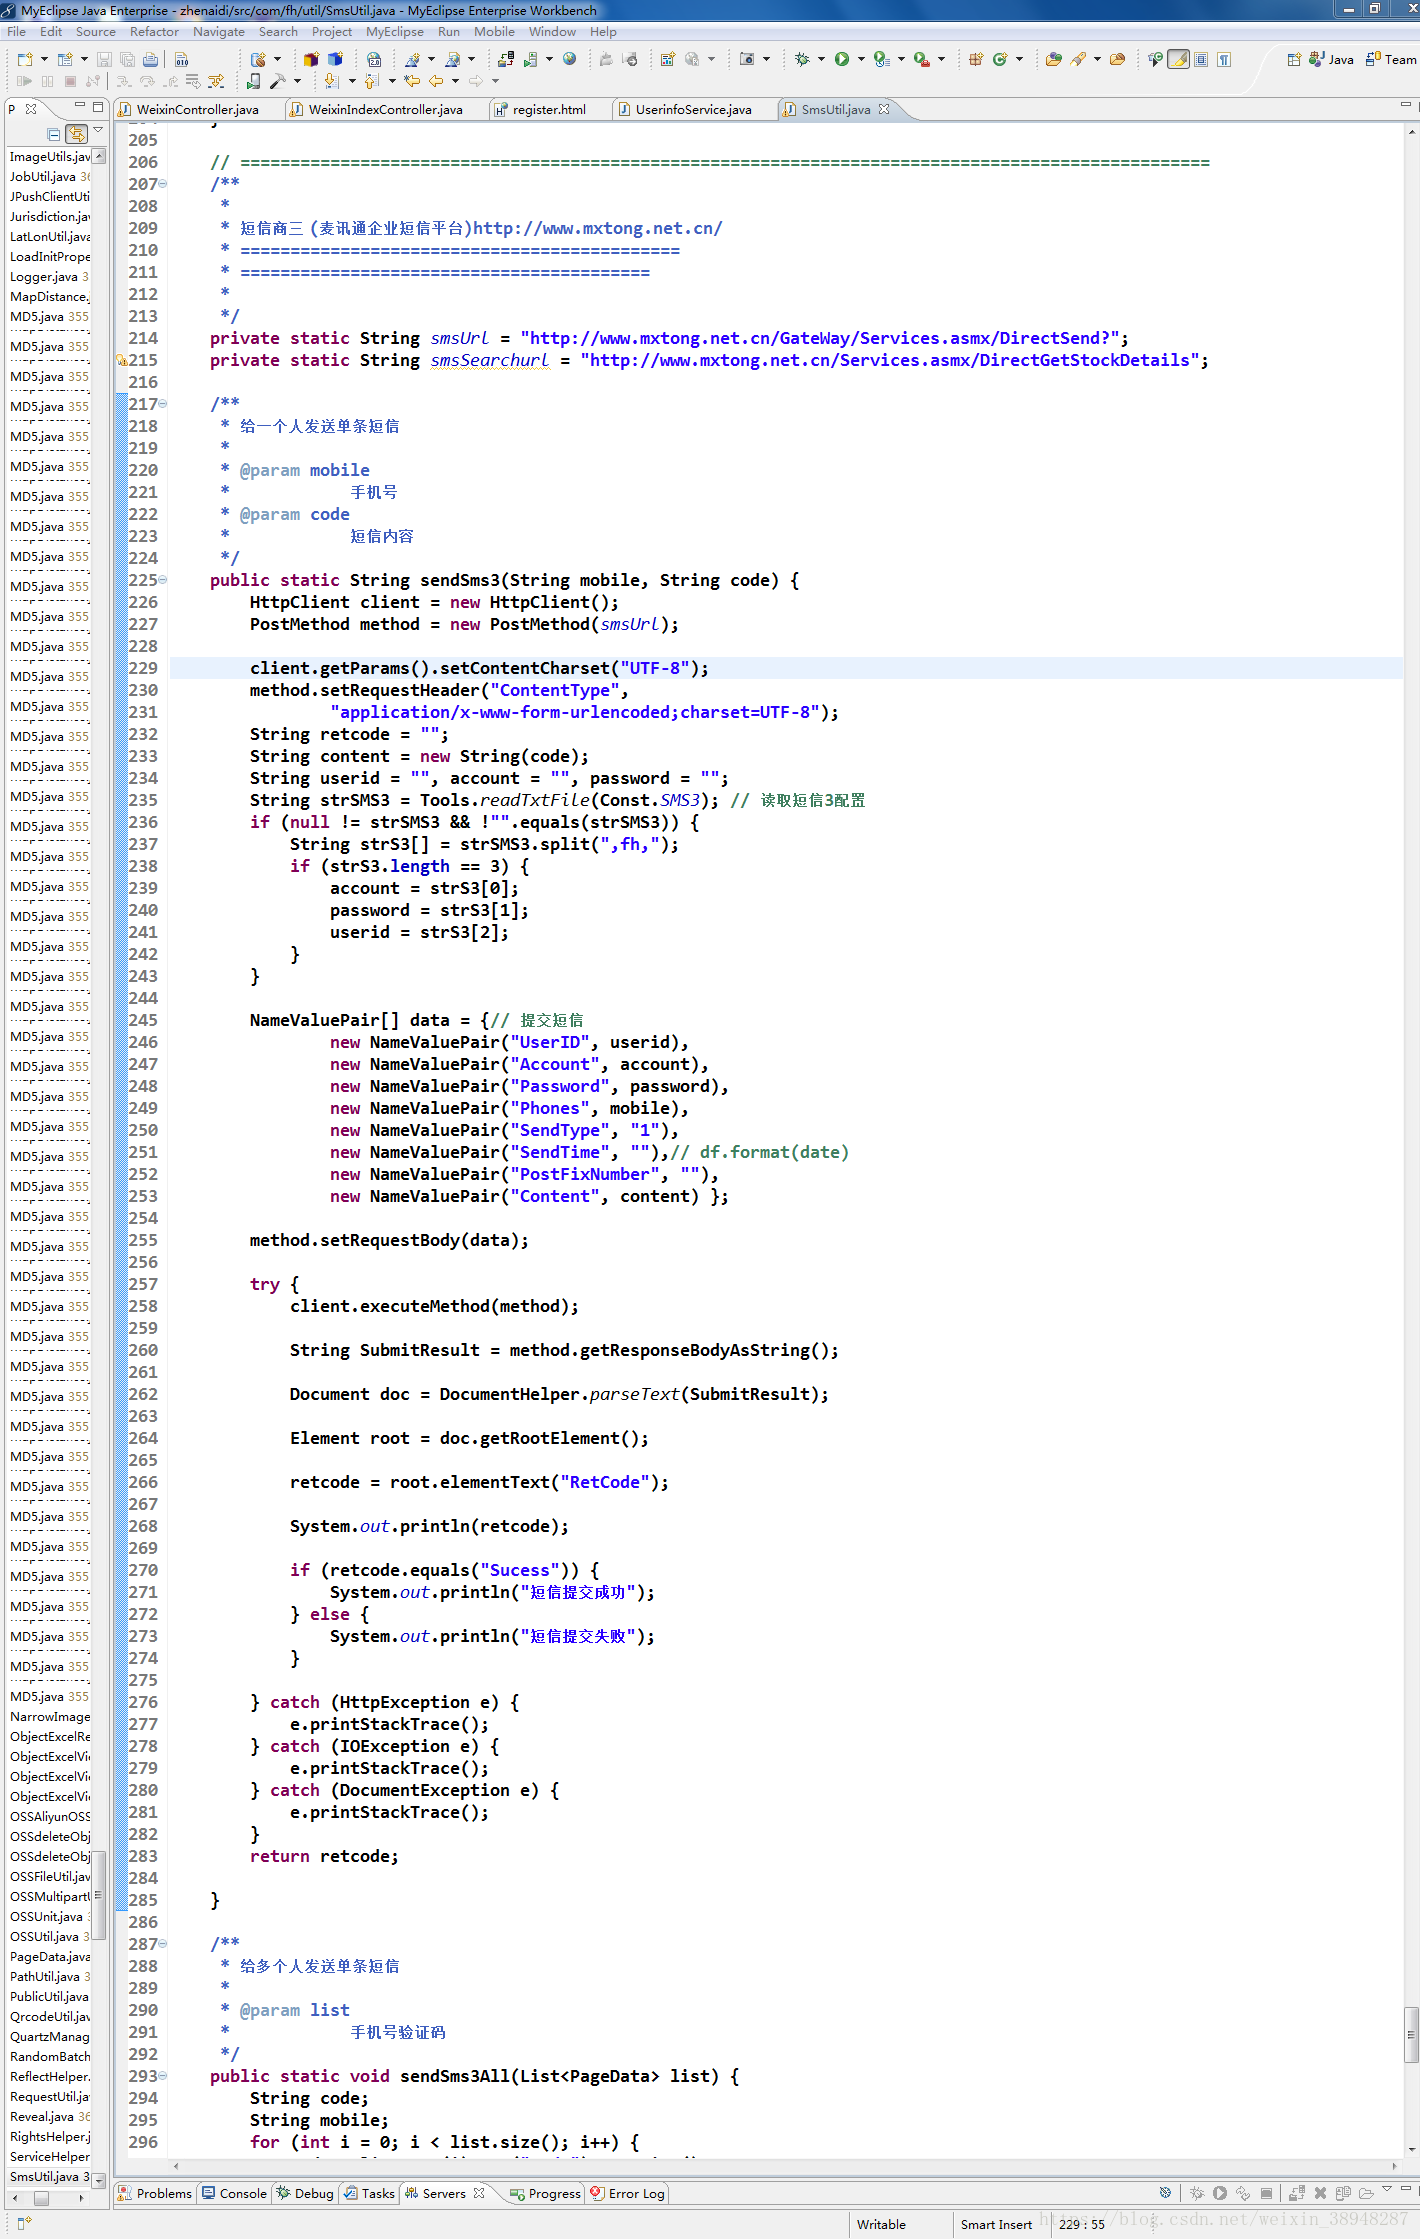Click the Open Perspective icon
The image size is (1420, 2239).
[1293, 59]
